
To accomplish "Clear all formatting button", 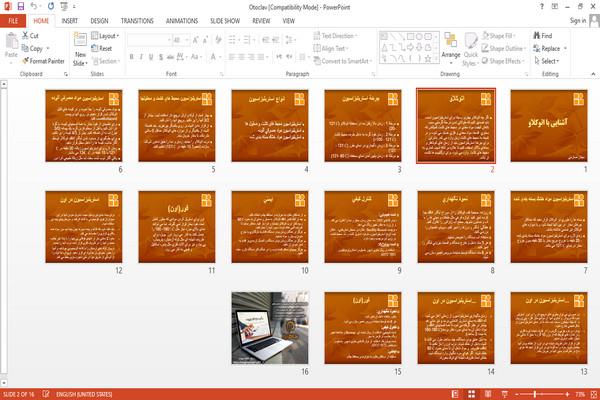I will [218, 40].
